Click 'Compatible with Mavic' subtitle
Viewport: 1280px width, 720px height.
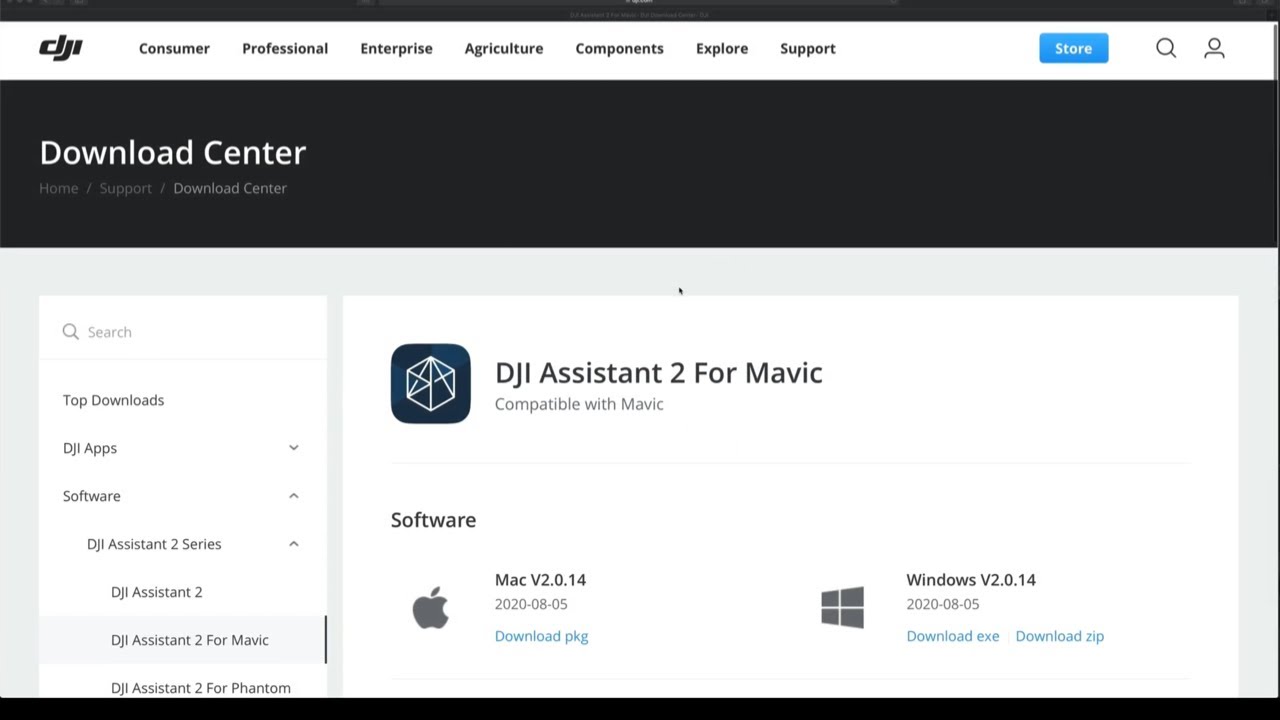click(x=579, y=404)
